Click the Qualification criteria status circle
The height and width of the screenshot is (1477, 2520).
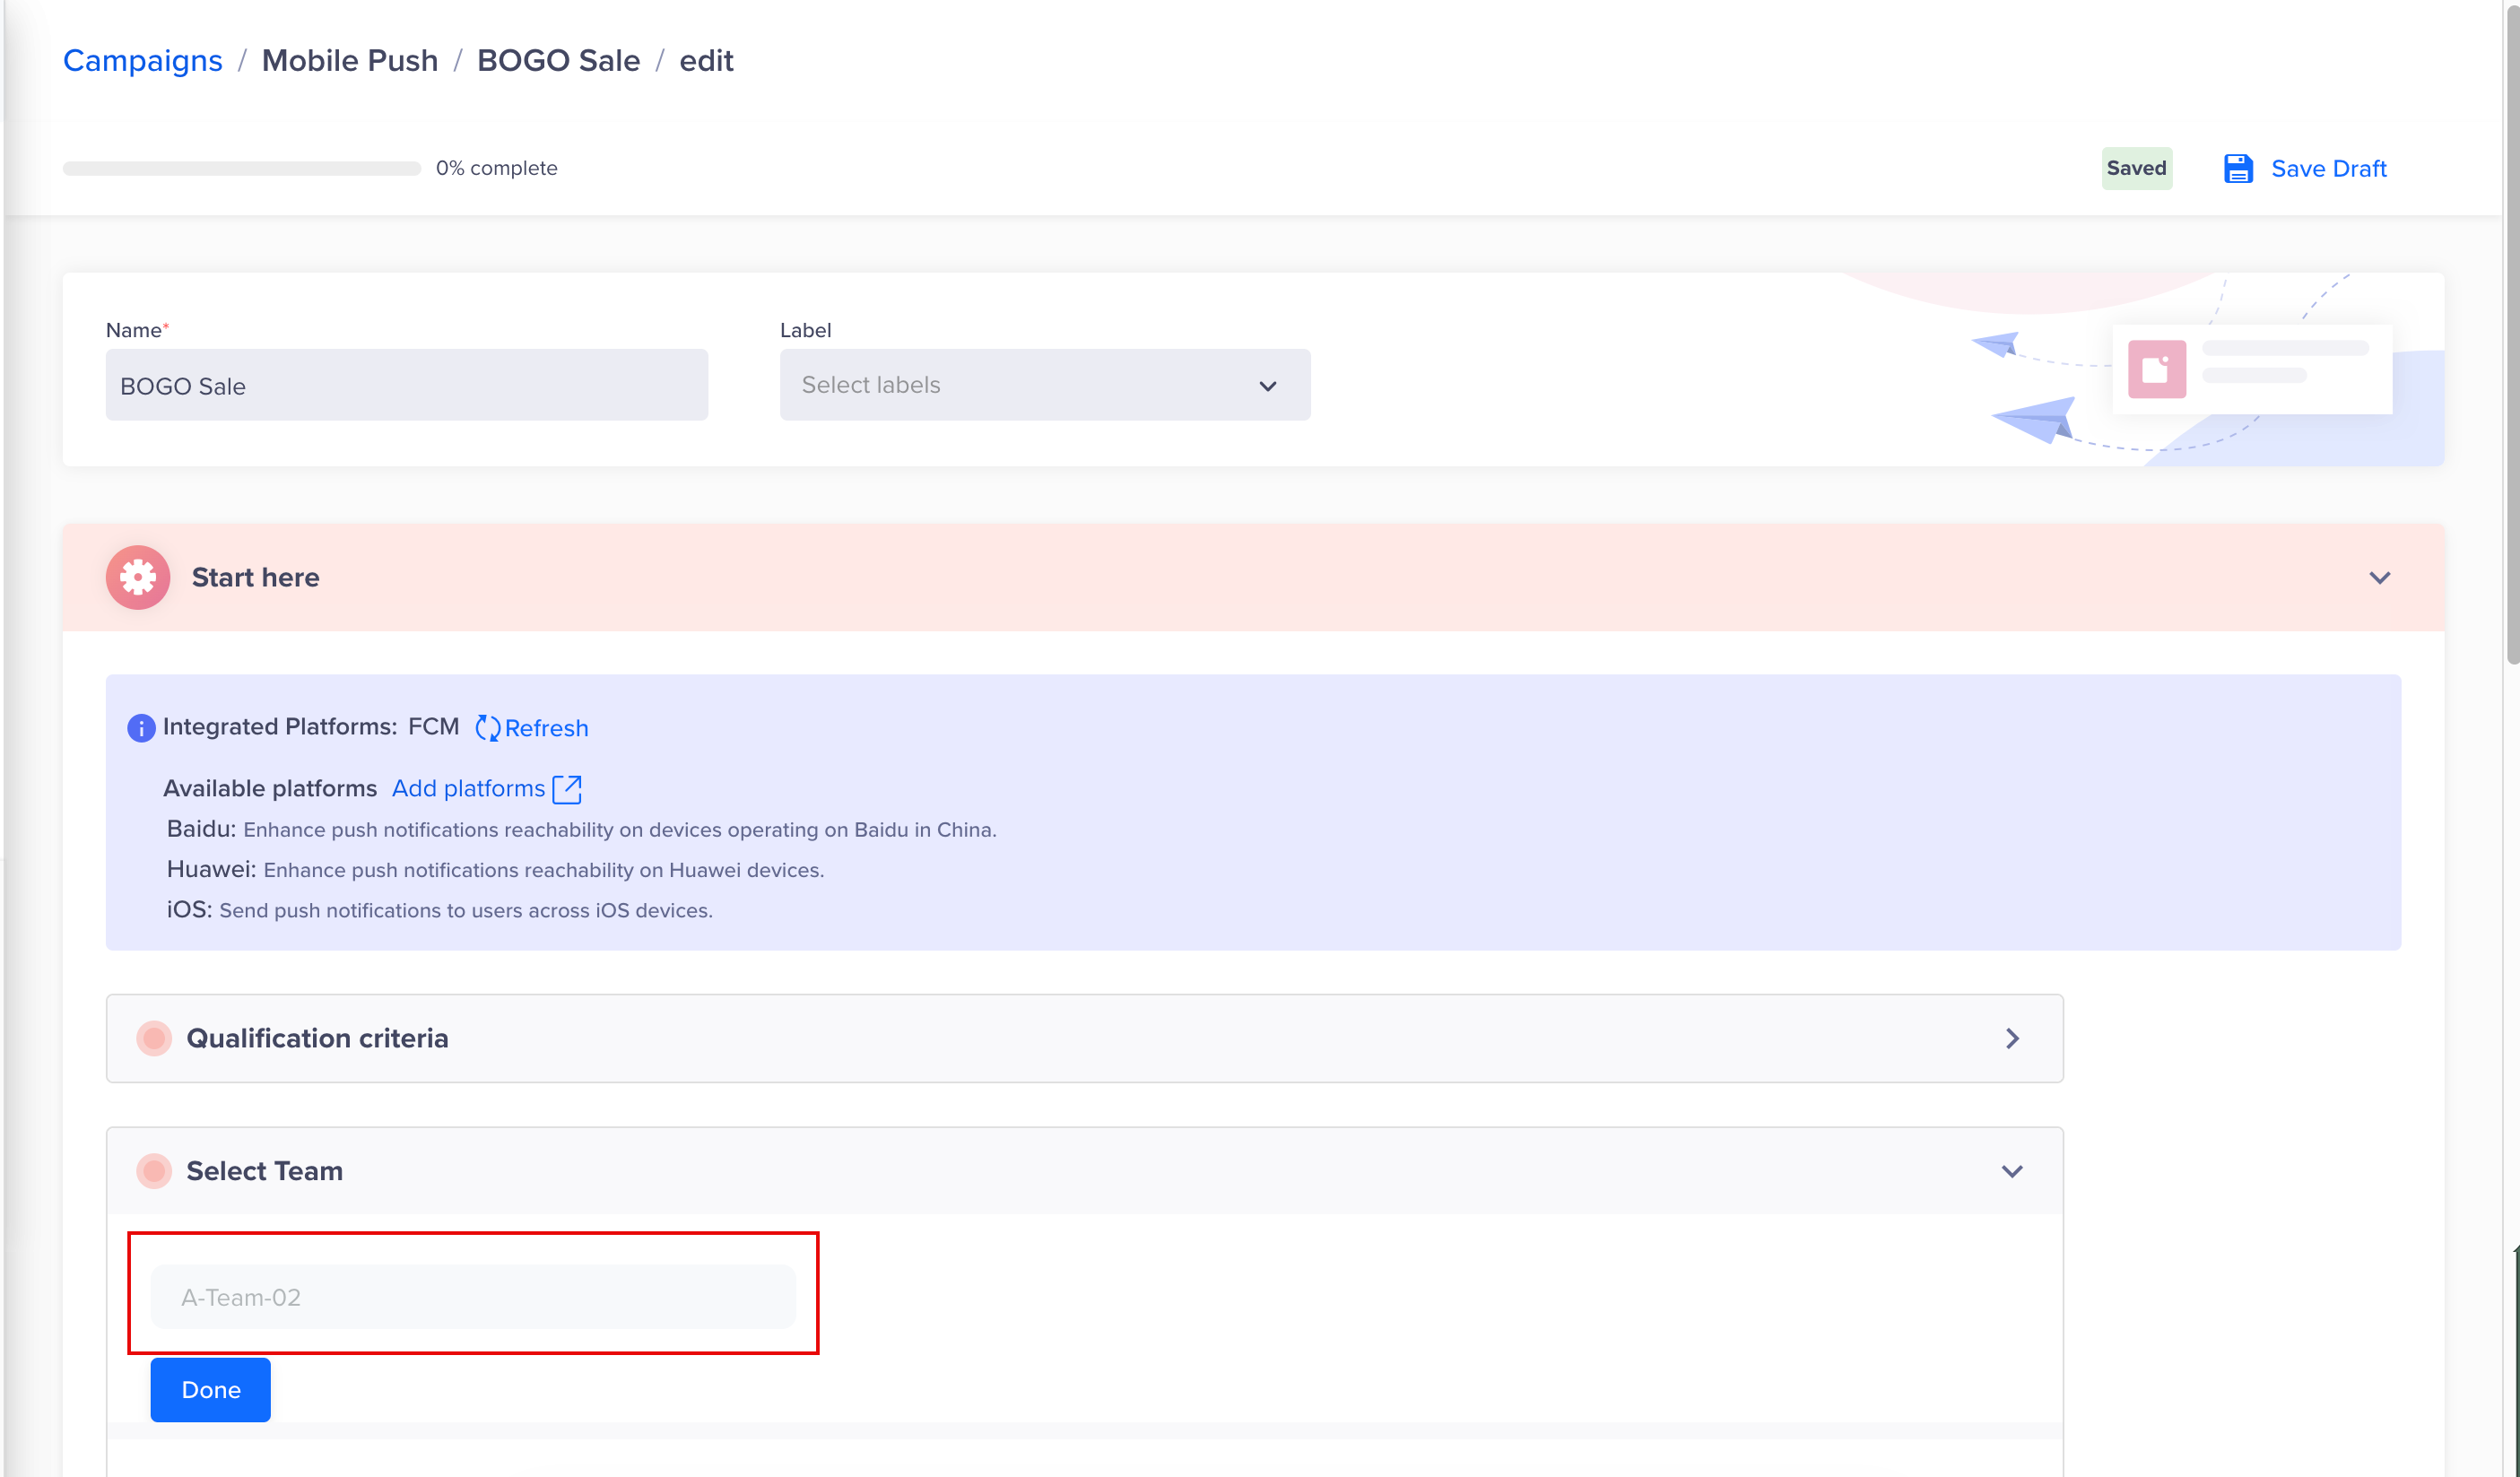(x=154, y=1038)
